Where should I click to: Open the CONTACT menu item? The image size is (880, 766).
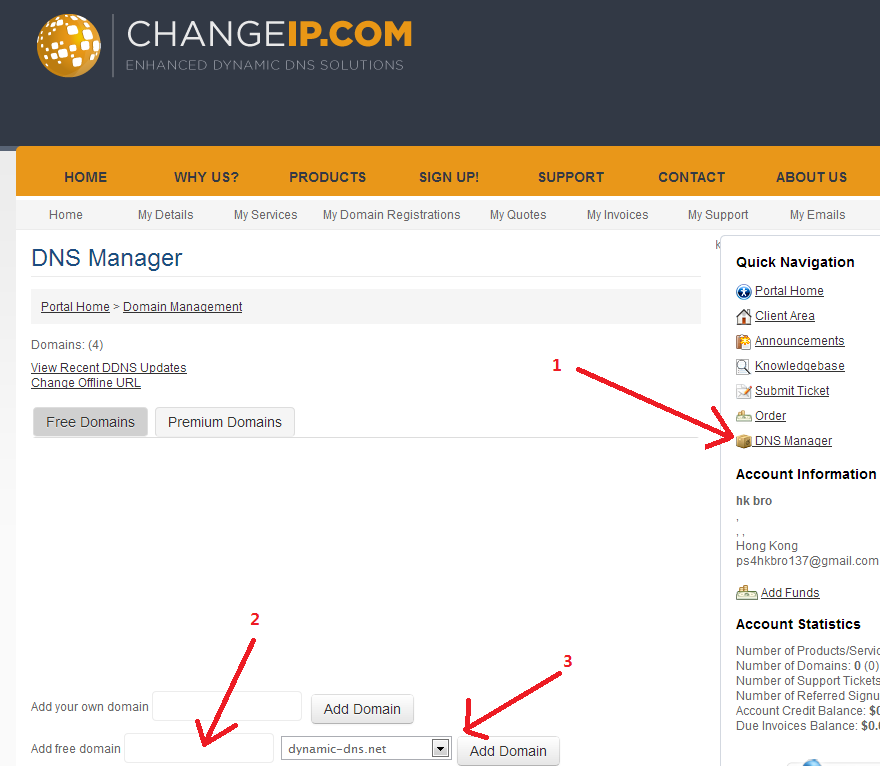click(x=691, y=177)
